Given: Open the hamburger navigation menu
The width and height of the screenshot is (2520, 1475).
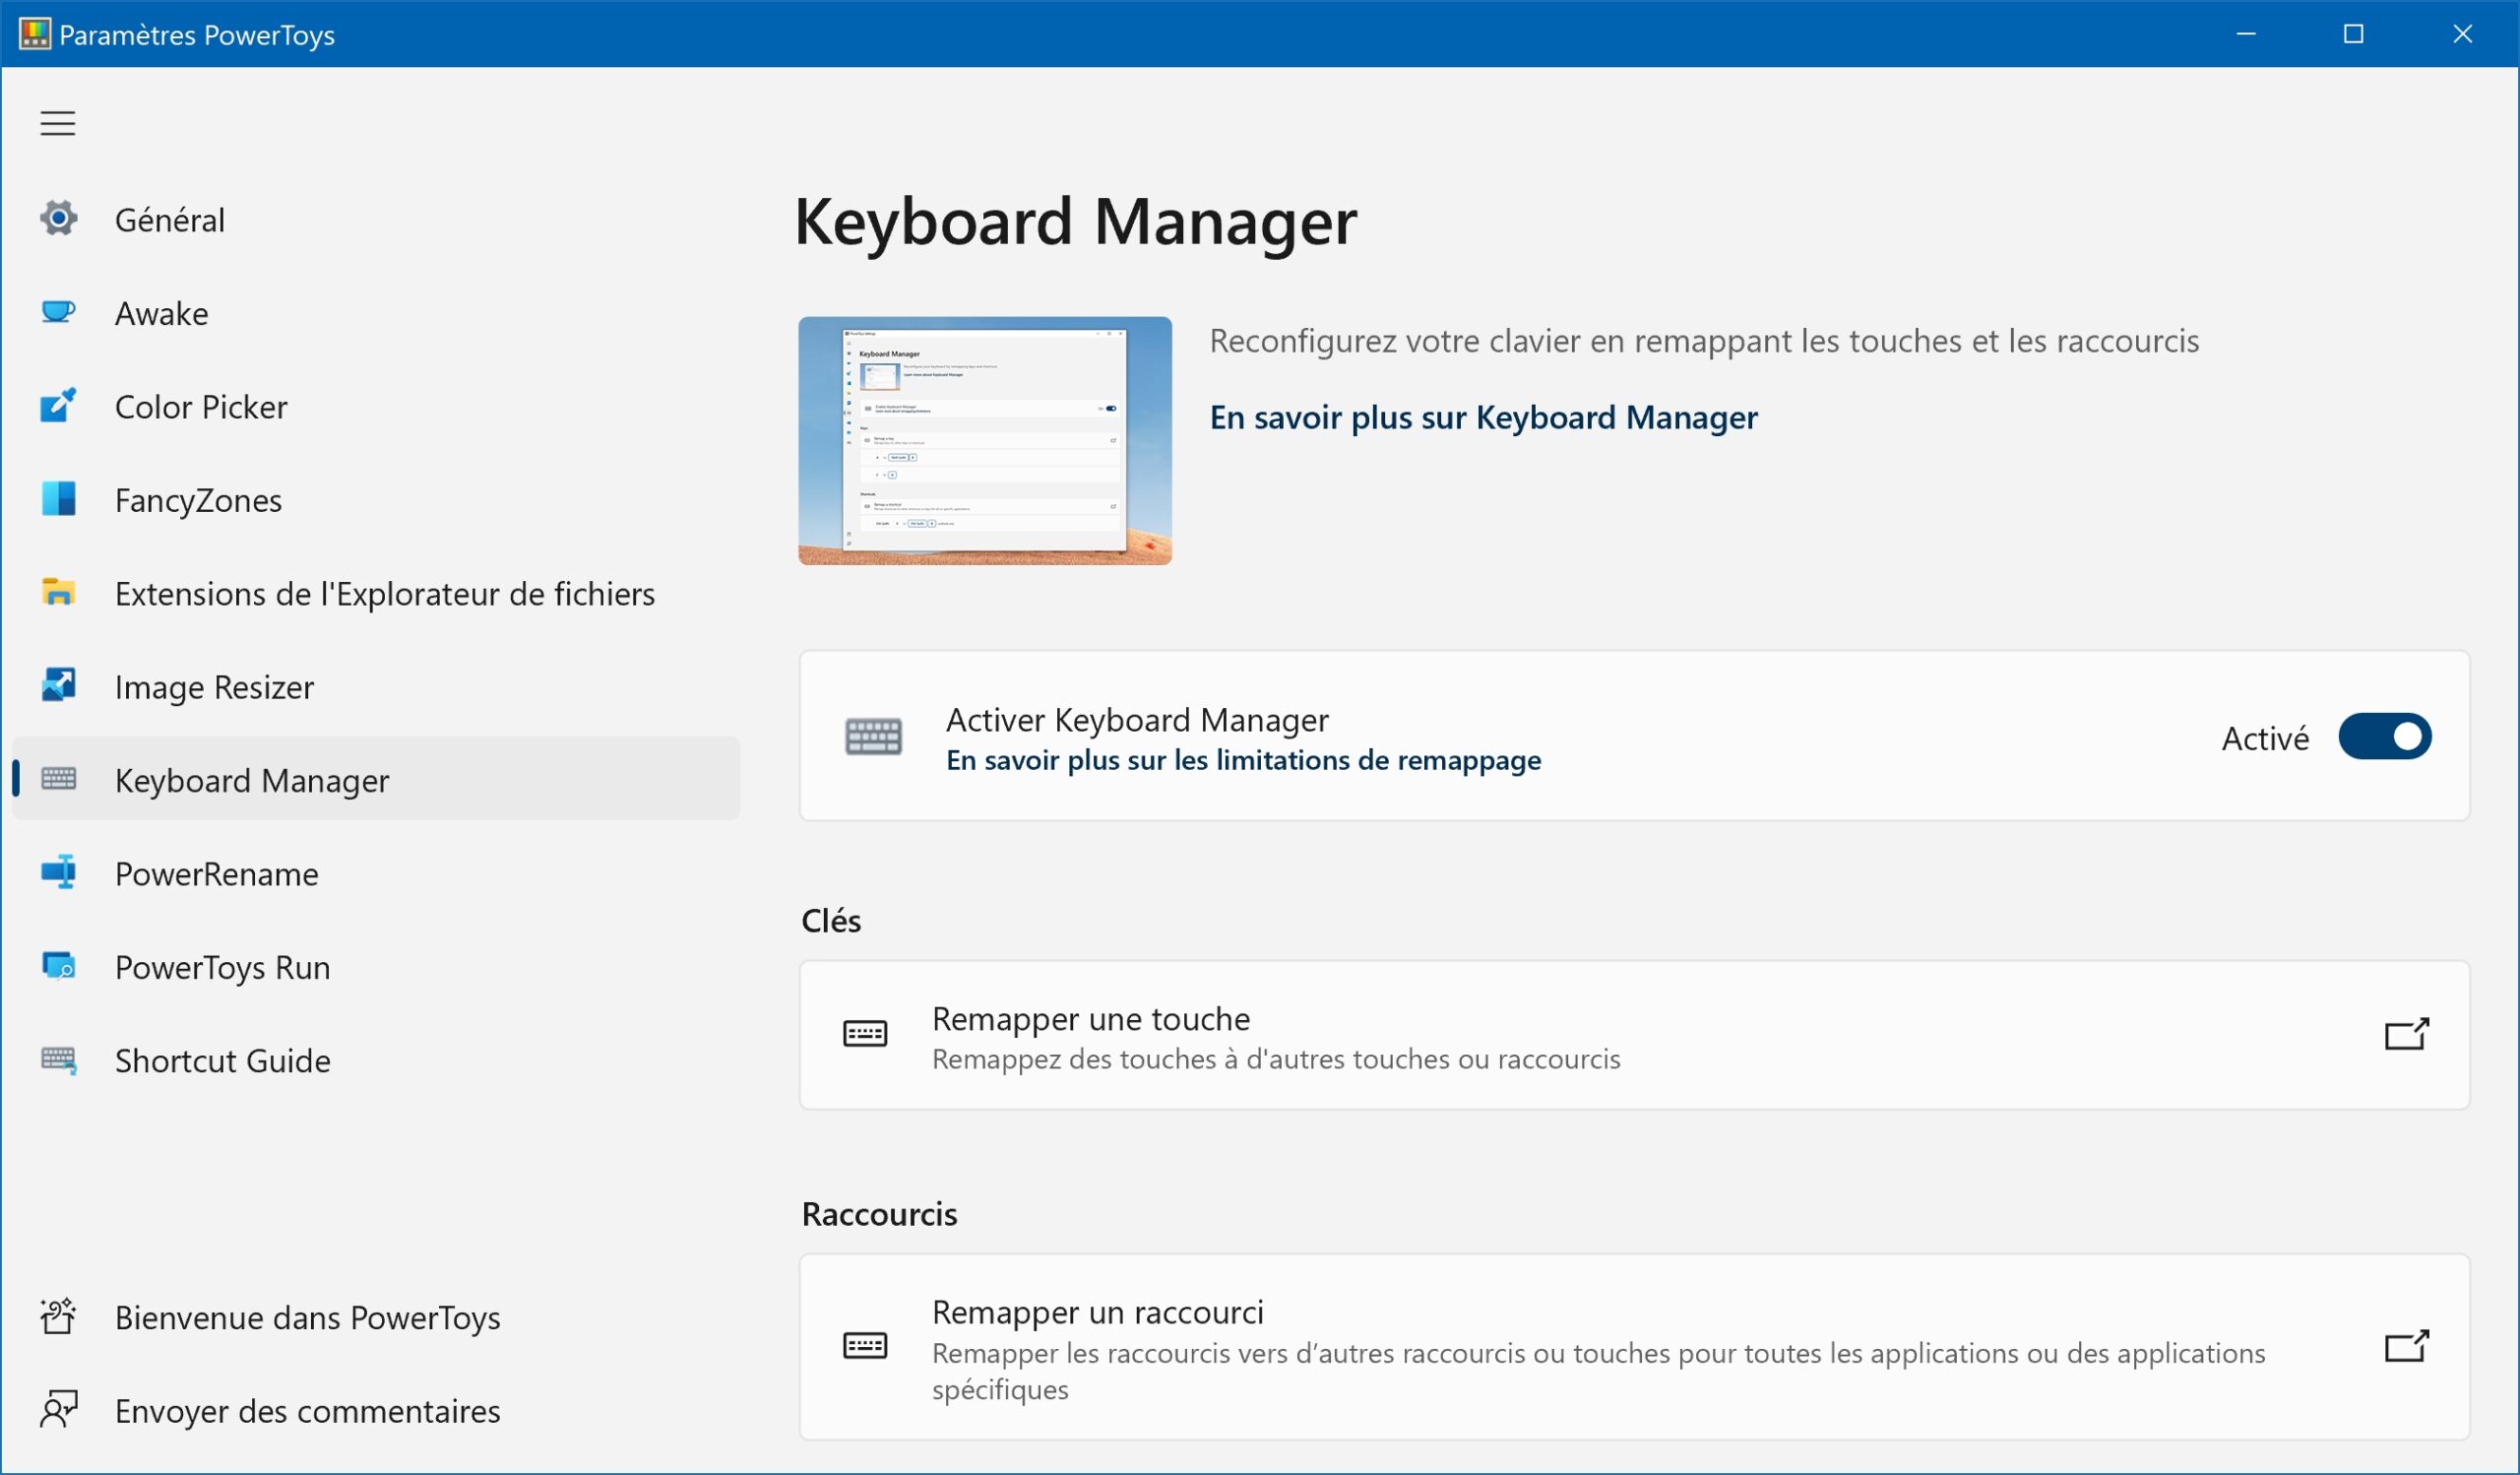Looking at the screenshot, I should click(58, 123).
